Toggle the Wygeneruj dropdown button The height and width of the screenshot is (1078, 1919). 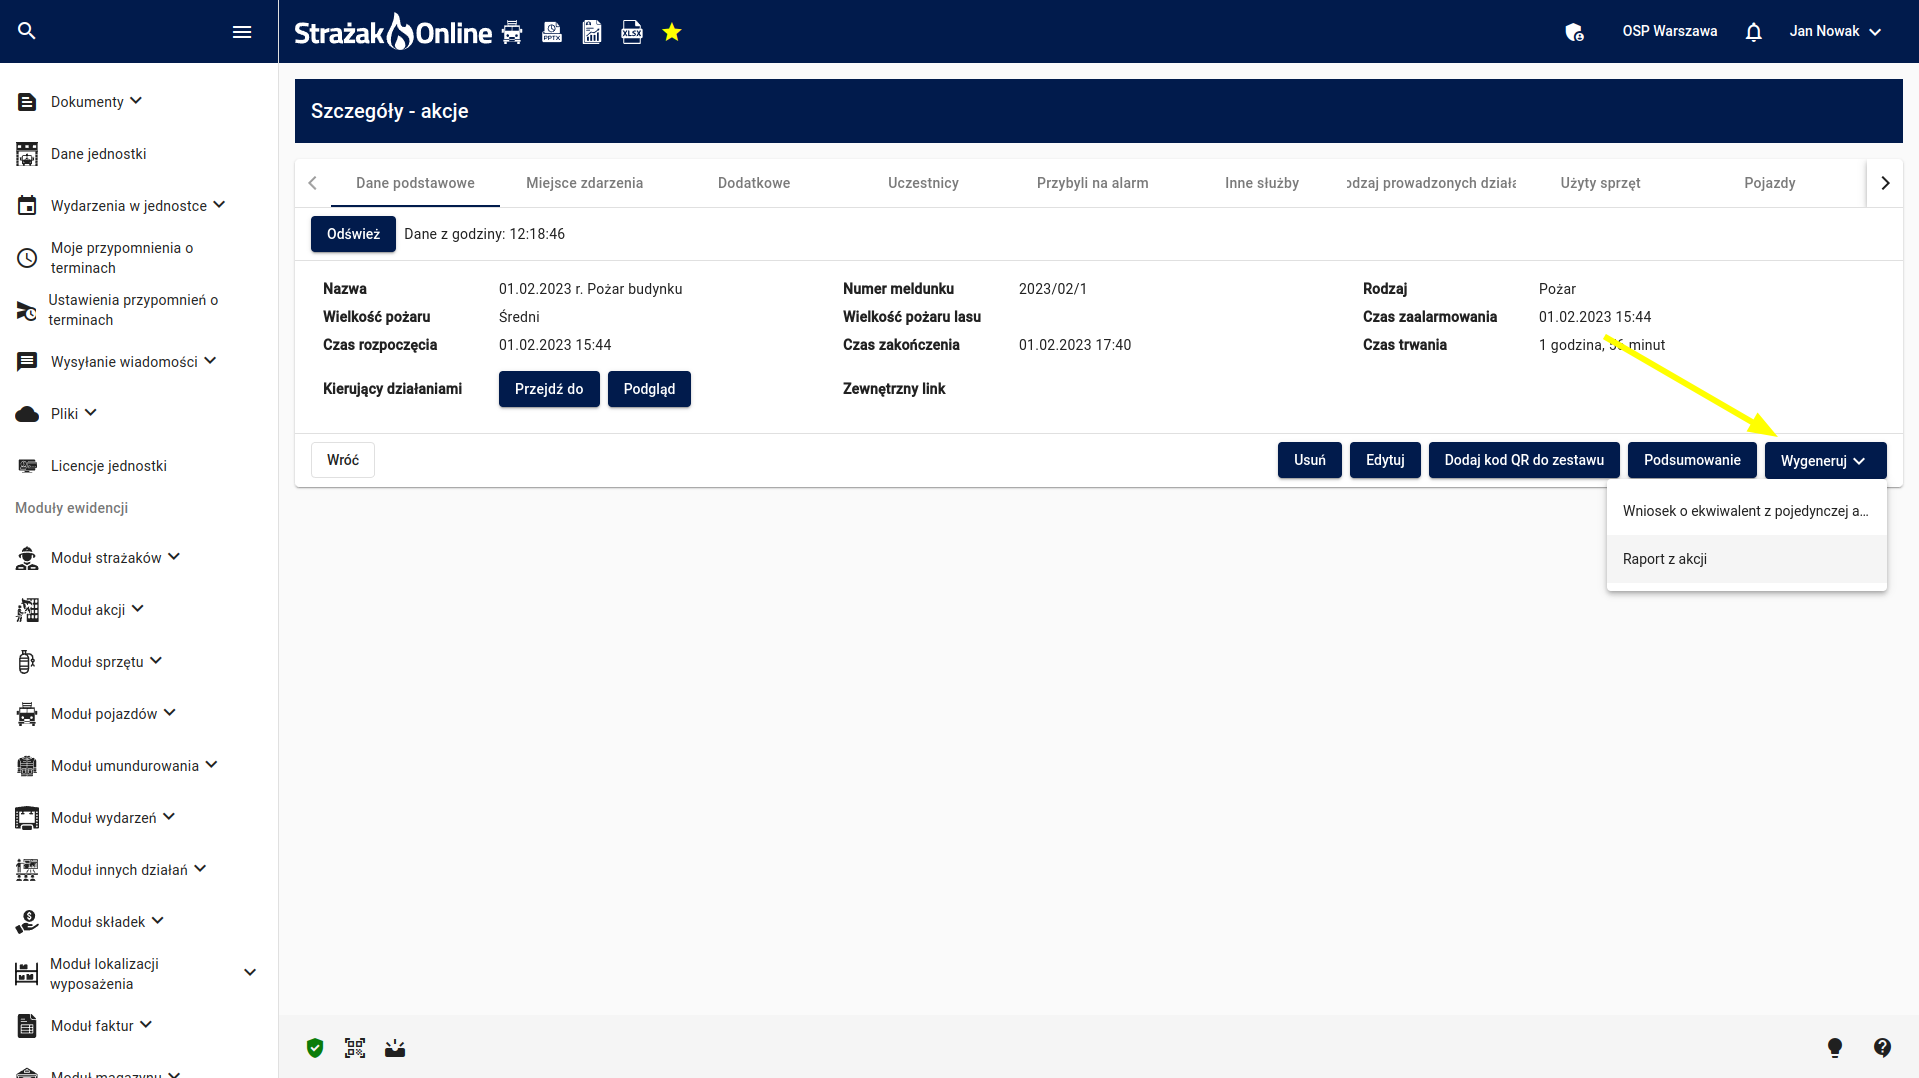click(1825, 460)
